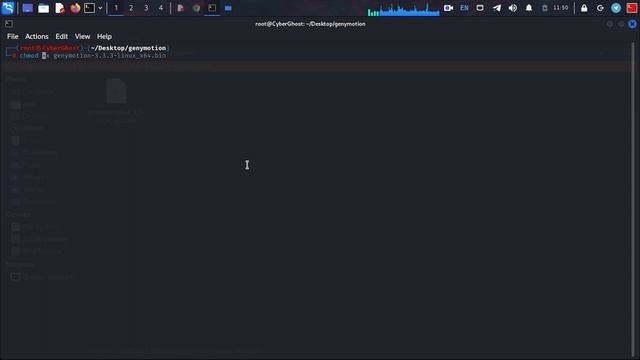Select the active terminal taskbar button

212,8
